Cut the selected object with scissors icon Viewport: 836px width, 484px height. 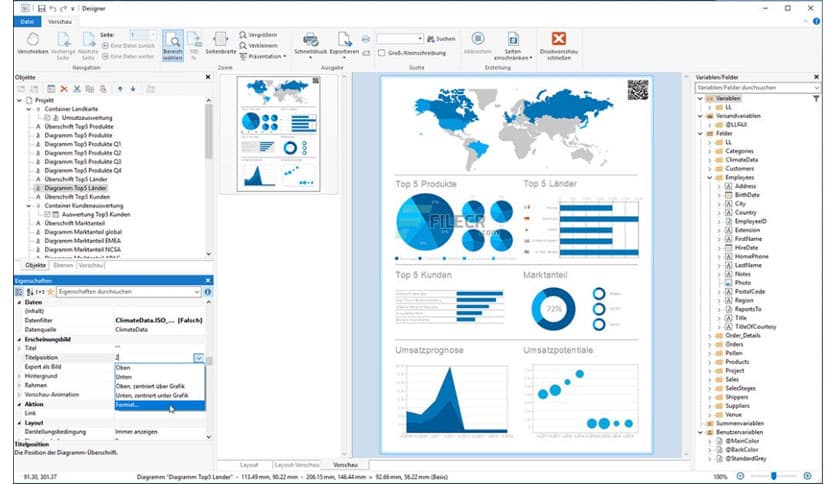[x=77, y=89]
